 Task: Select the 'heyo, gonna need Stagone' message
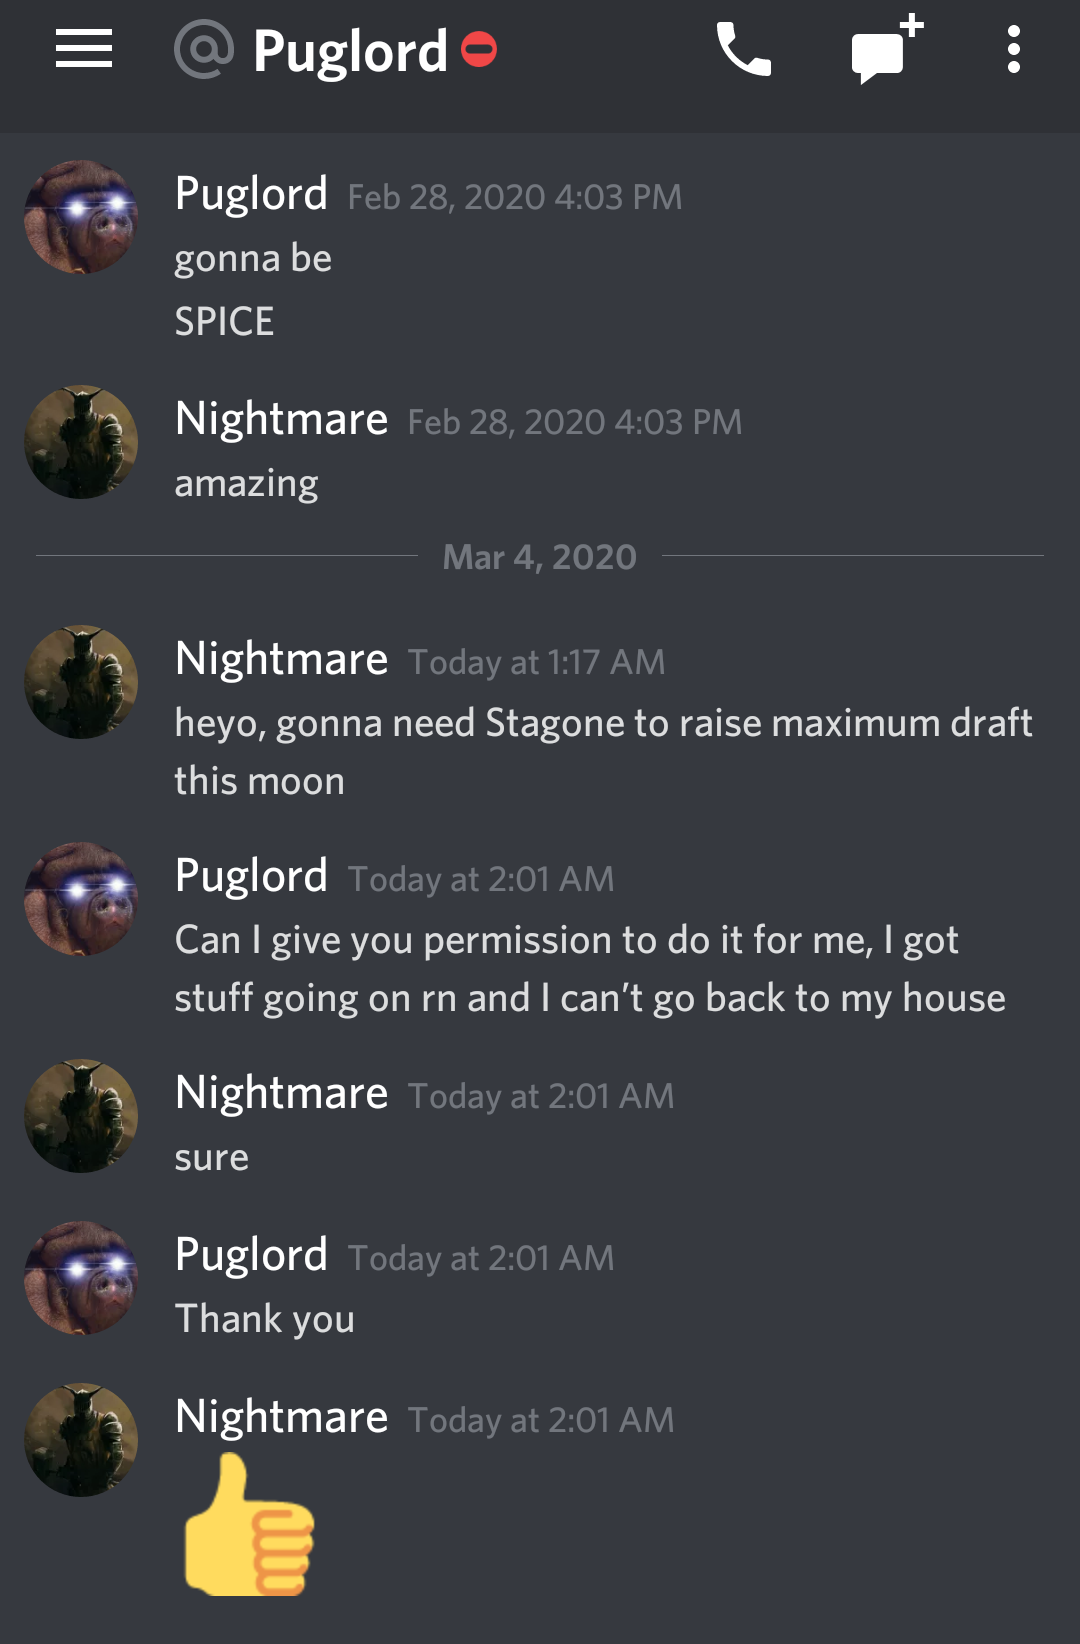tap(603, 751)
